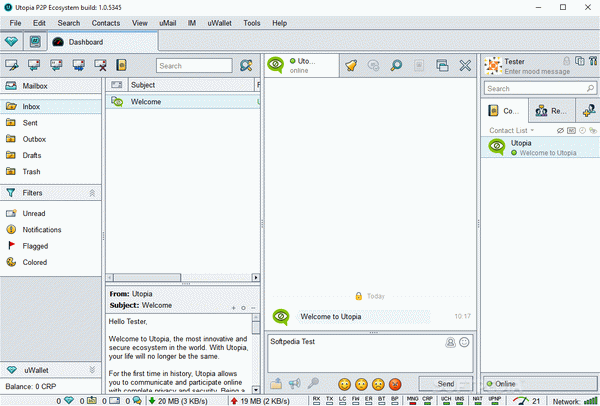The width and height of the screenshot is (600, 406).
Task: Click the reply all mail icon
Action: coord(56,65)
